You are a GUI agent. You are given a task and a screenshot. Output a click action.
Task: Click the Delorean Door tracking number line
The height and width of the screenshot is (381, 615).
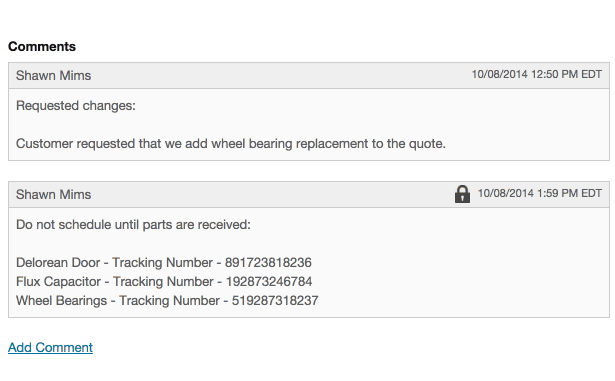tap(164, 263)
